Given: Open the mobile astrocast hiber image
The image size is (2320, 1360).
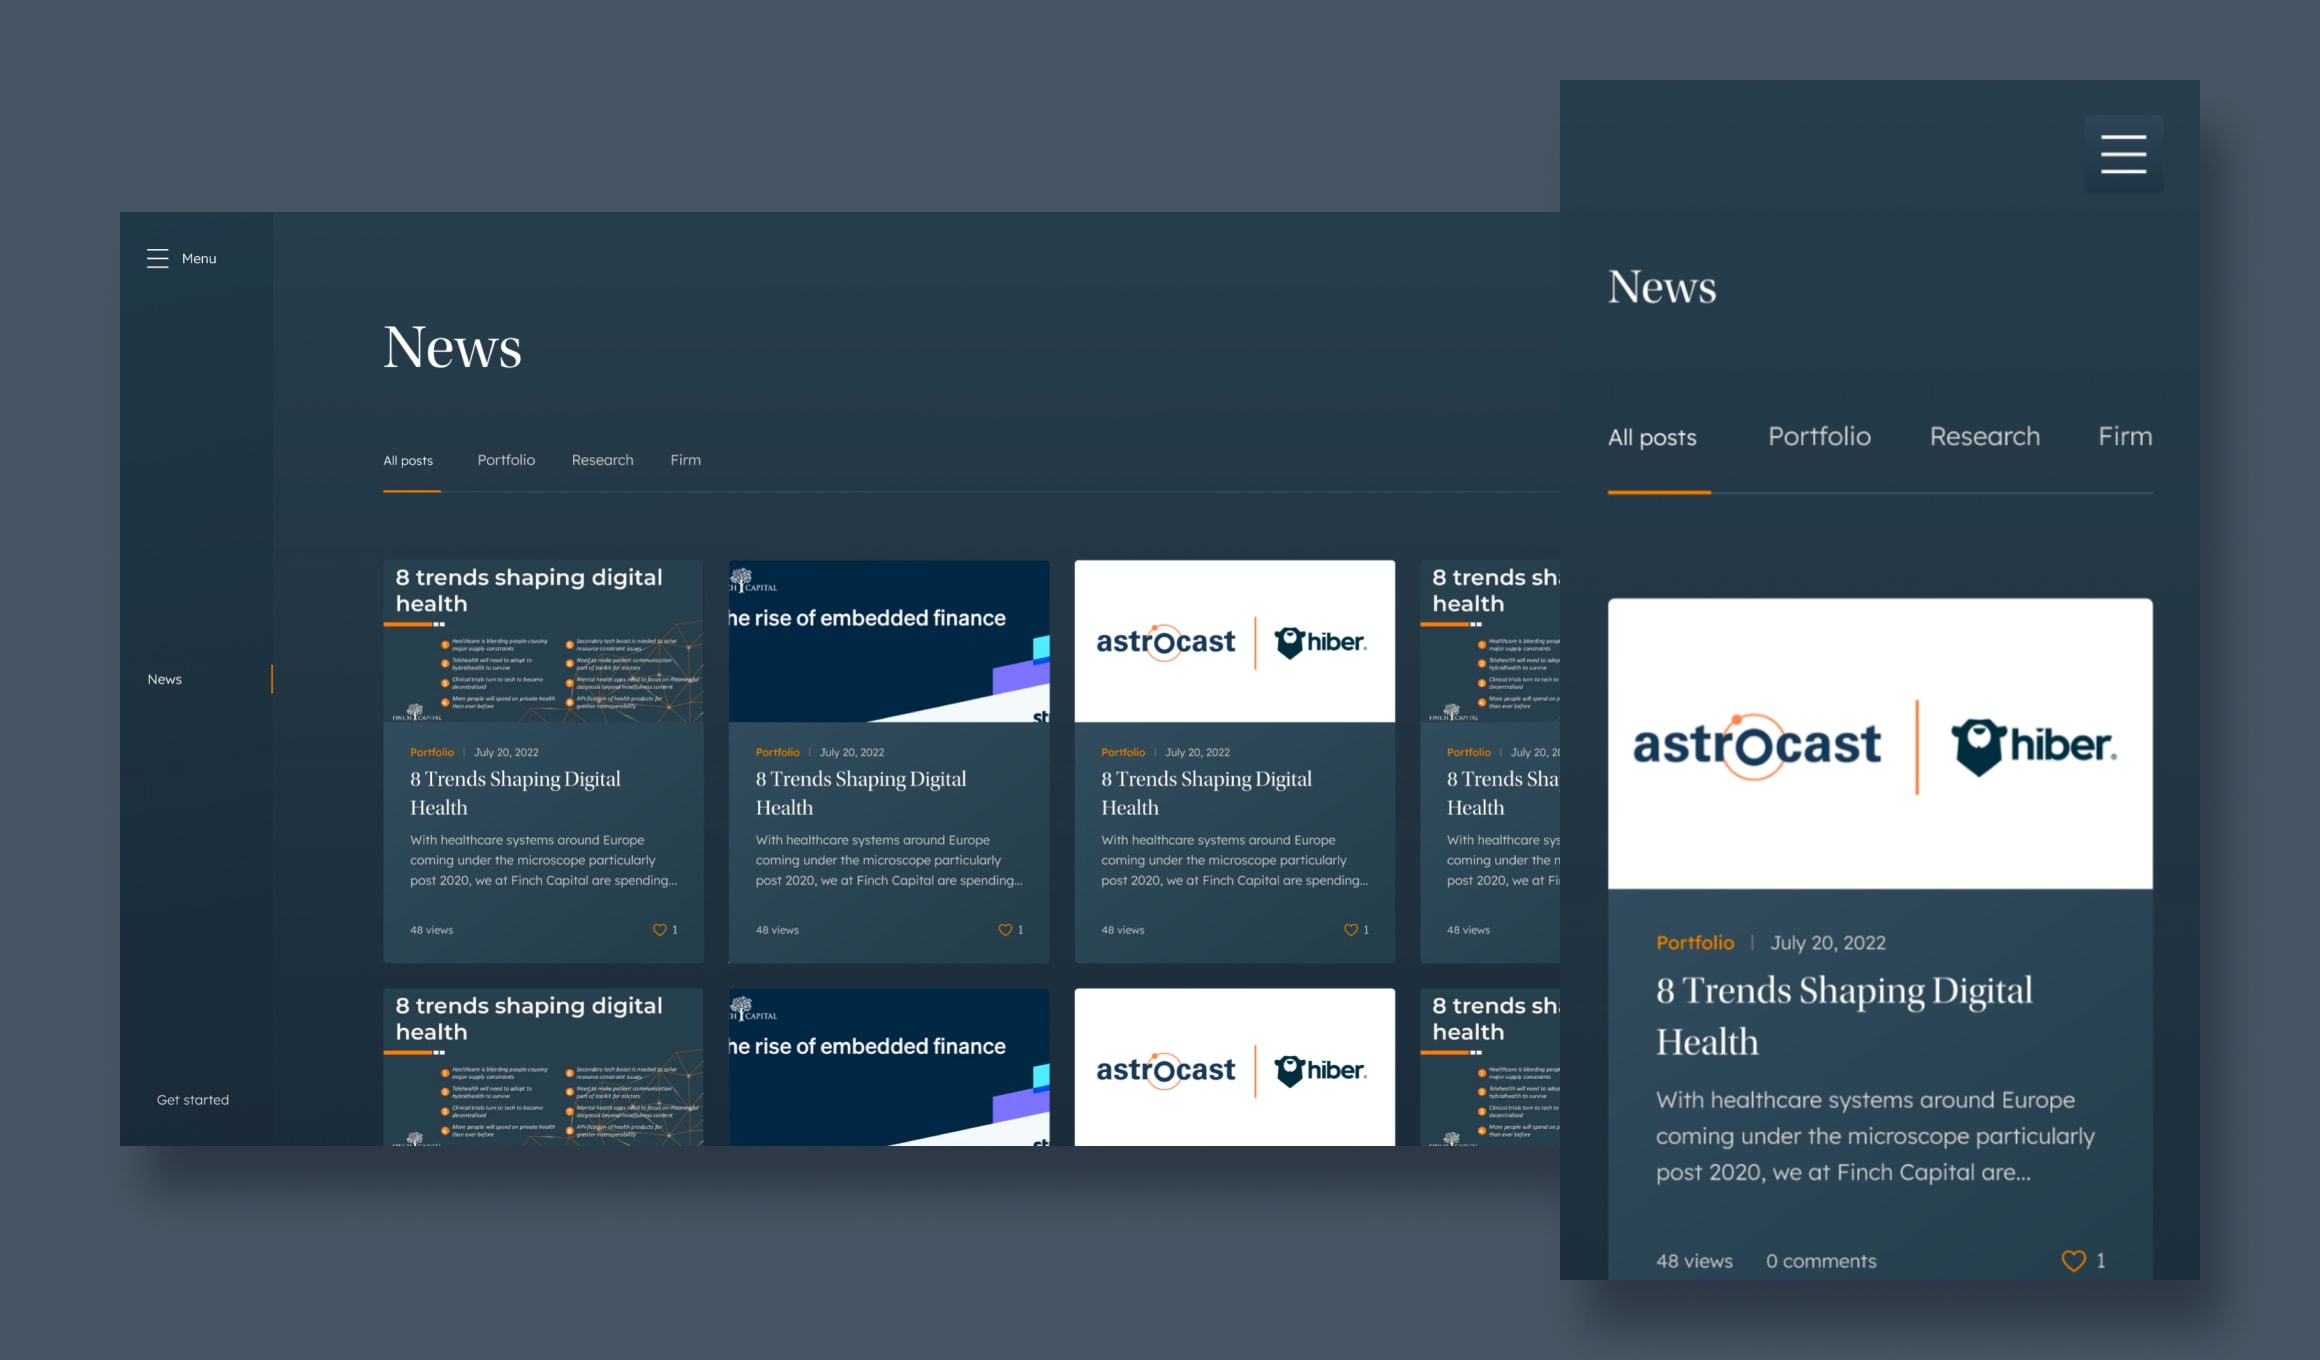Looking at the screenshot, I should pos(1880,743).
